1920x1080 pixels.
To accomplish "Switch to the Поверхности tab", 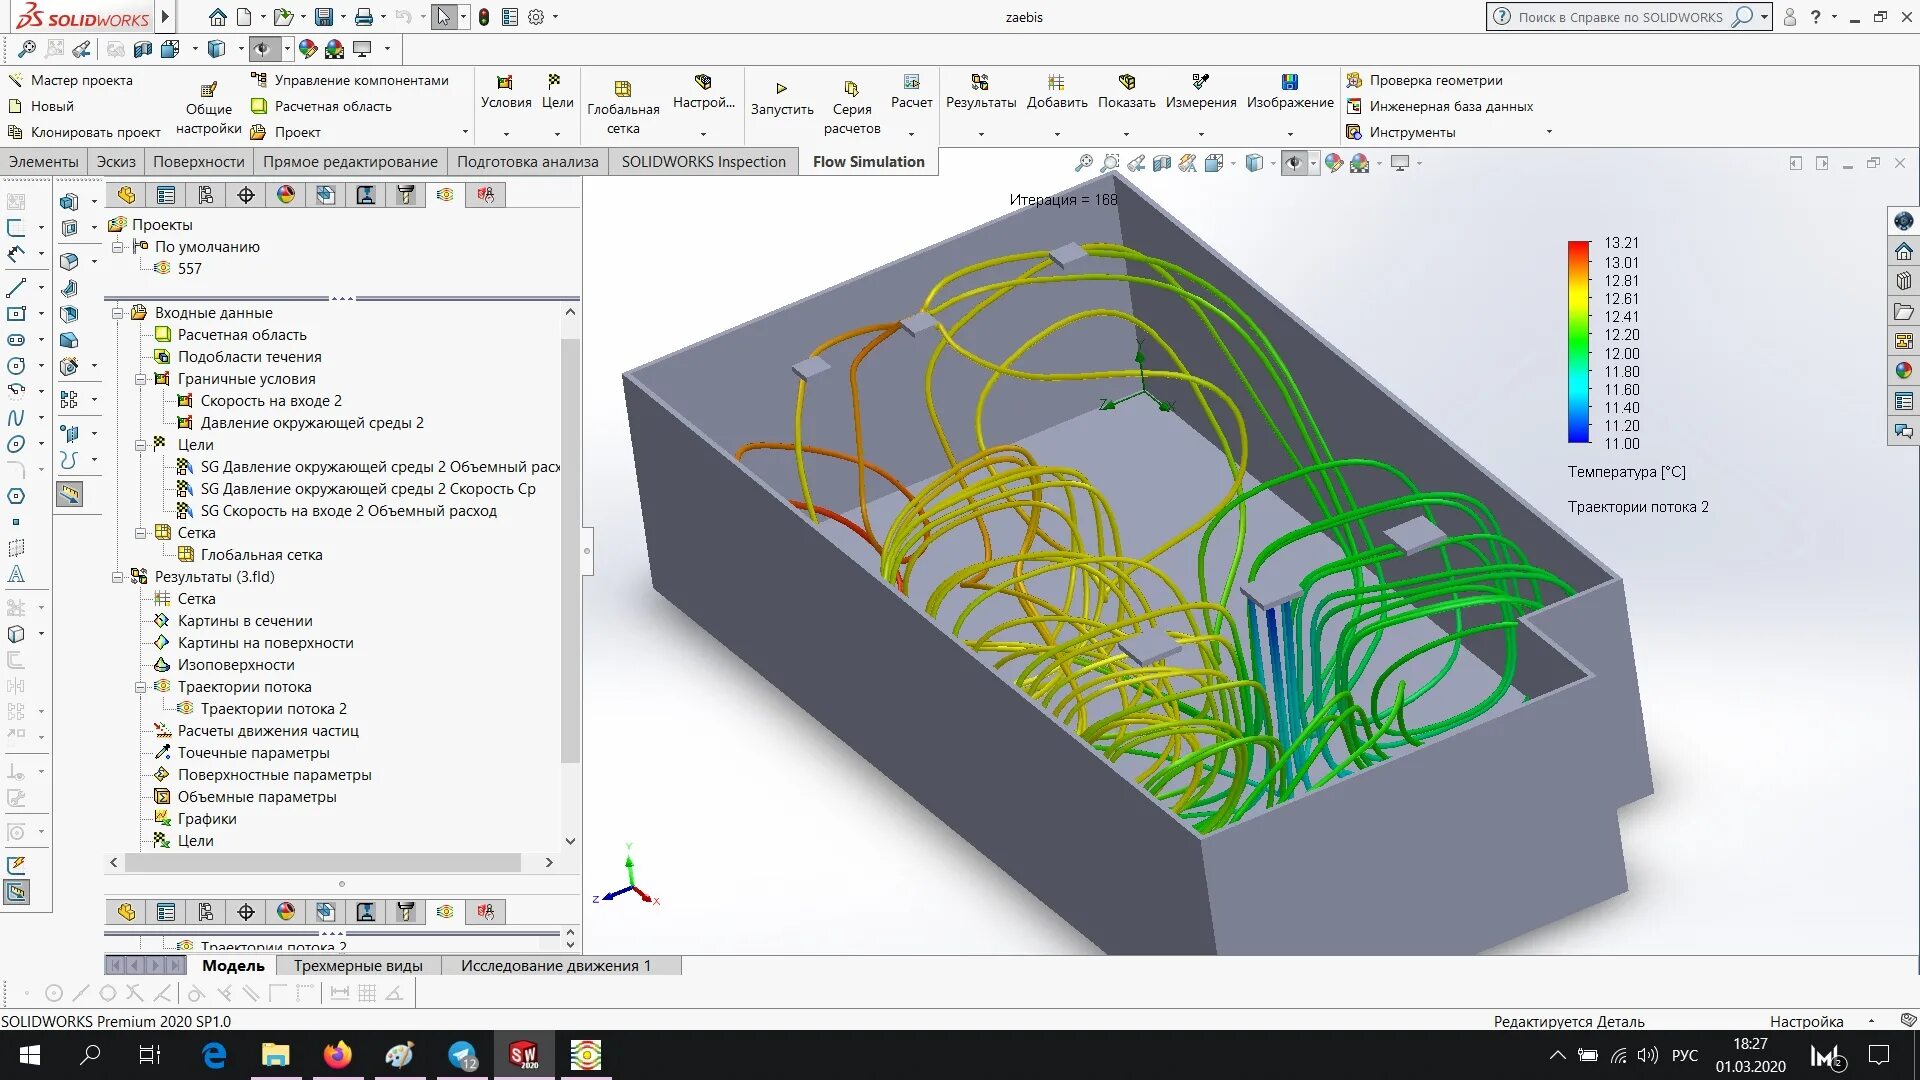I will [x=198, y=162].
